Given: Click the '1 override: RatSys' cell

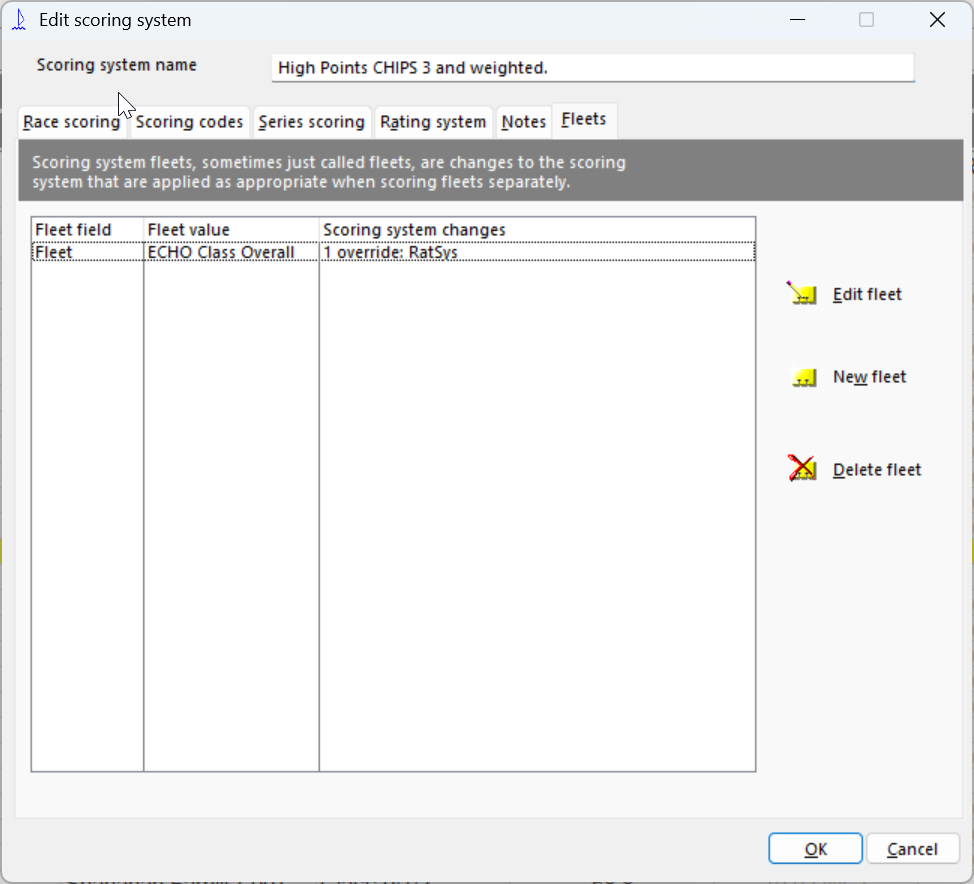Looking at the screenshot, I should pyautogui.click(x=390, y=253).
